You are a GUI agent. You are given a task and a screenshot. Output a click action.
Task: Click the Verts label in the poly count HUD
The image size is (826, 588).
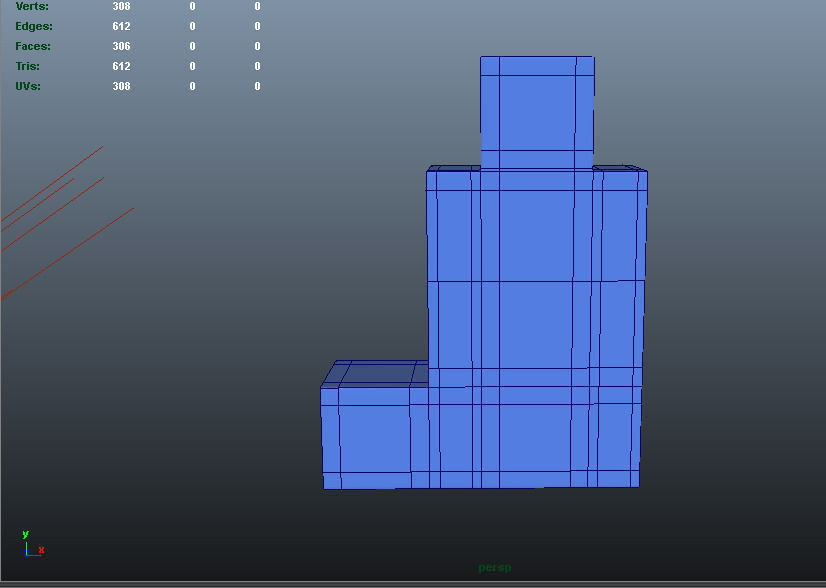[31, 6]
